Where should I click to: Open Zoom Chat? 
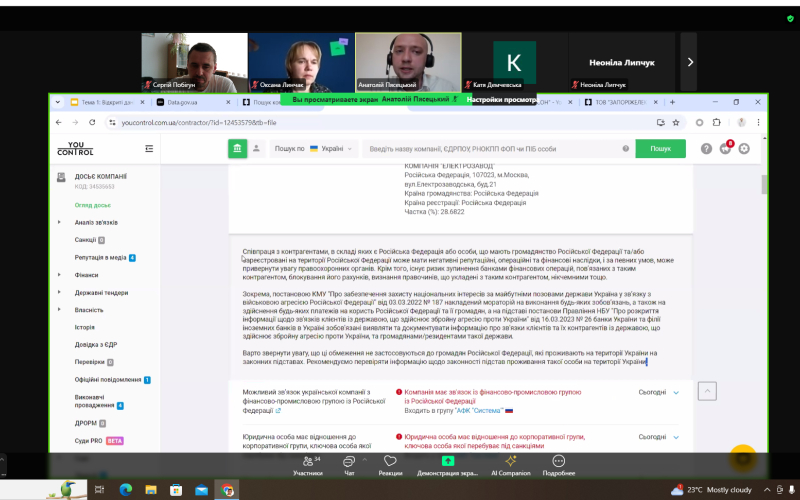click(x=349, y=465)
